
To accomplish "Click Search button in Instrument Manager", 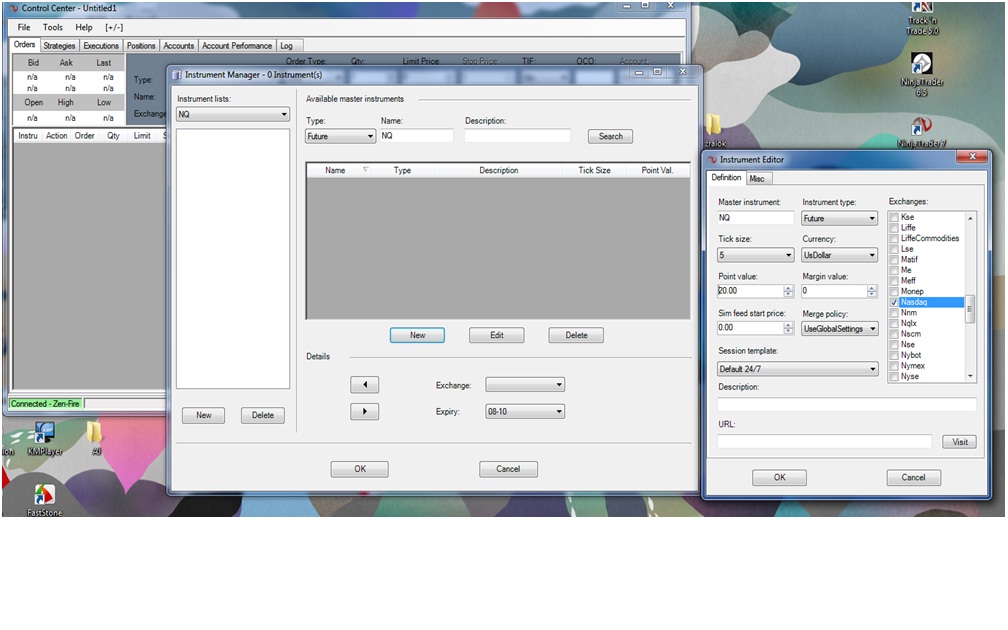I will [610, 136].
